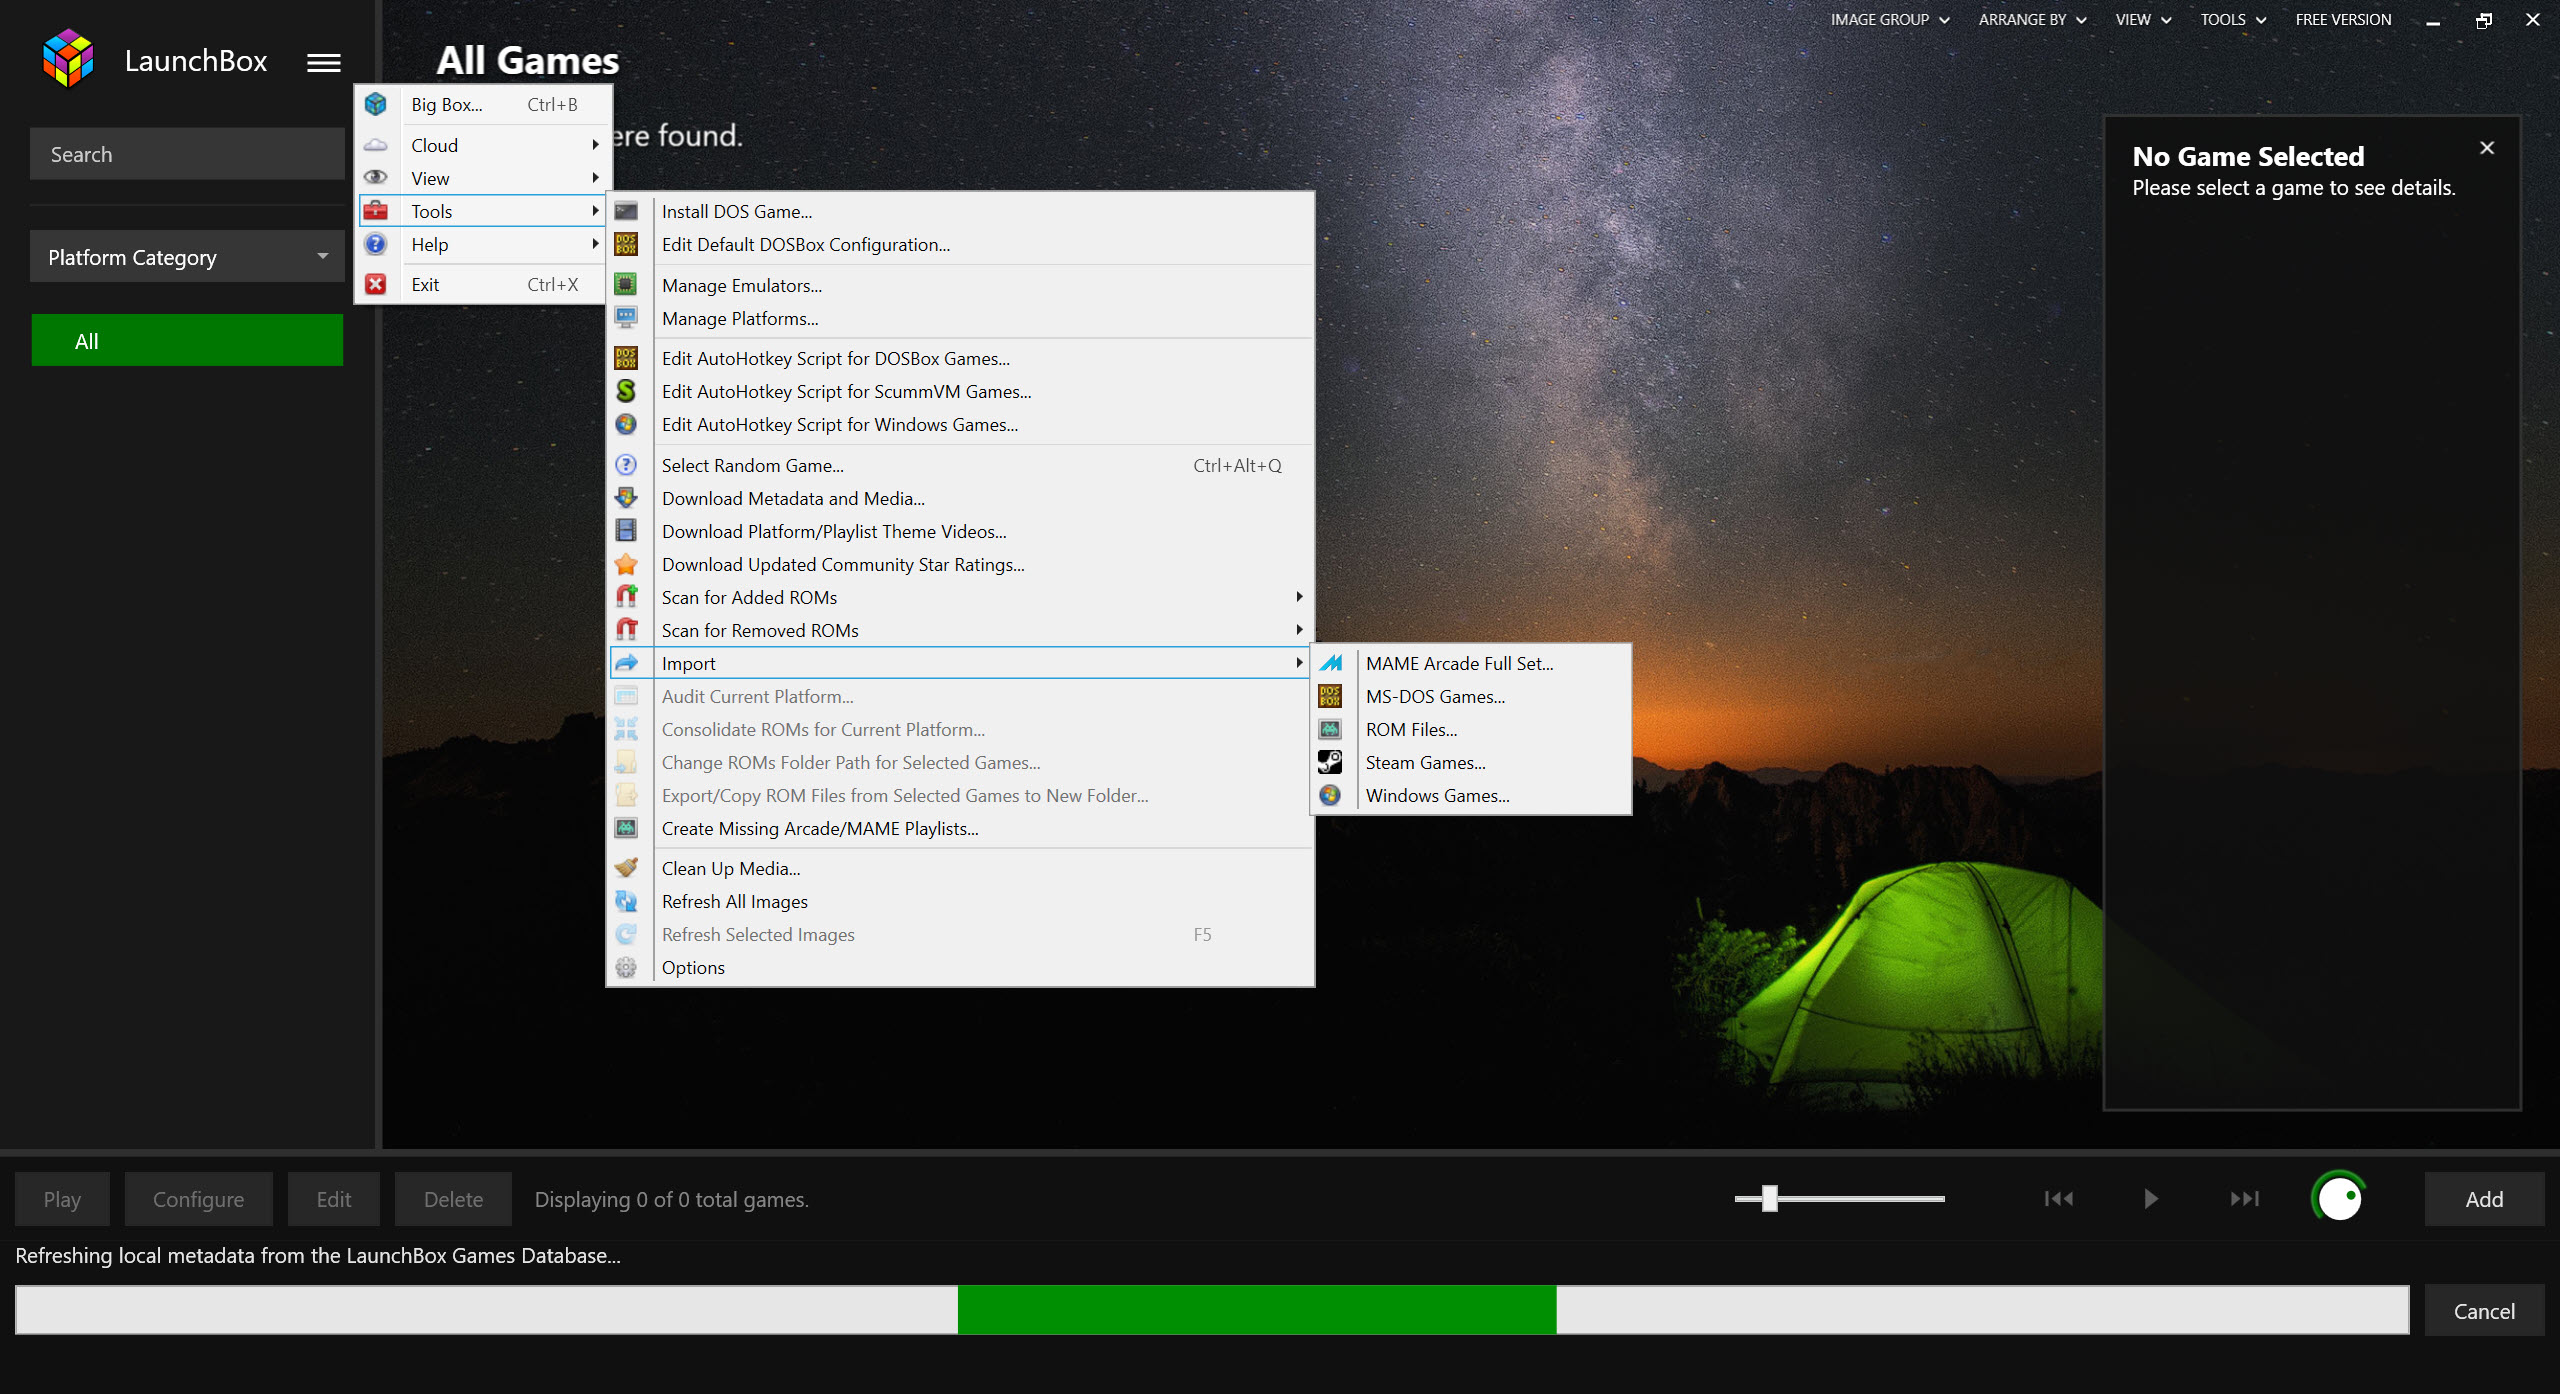Click the Add button
The height and width of the screenshot is (1394, 2560).
2484,1199
